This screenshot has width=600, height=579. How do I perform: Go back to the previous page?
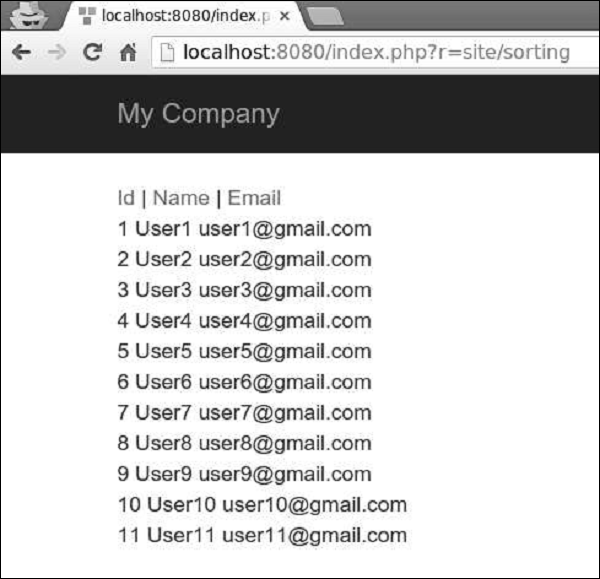coord(21,53)
